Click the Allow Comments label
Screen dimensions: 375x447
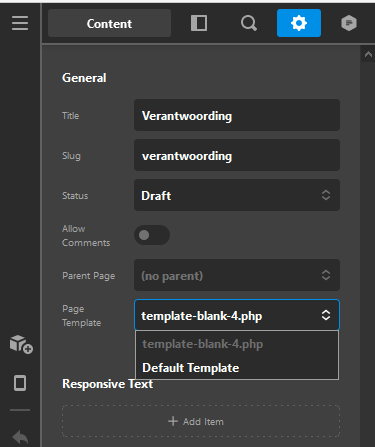[86, 236]
